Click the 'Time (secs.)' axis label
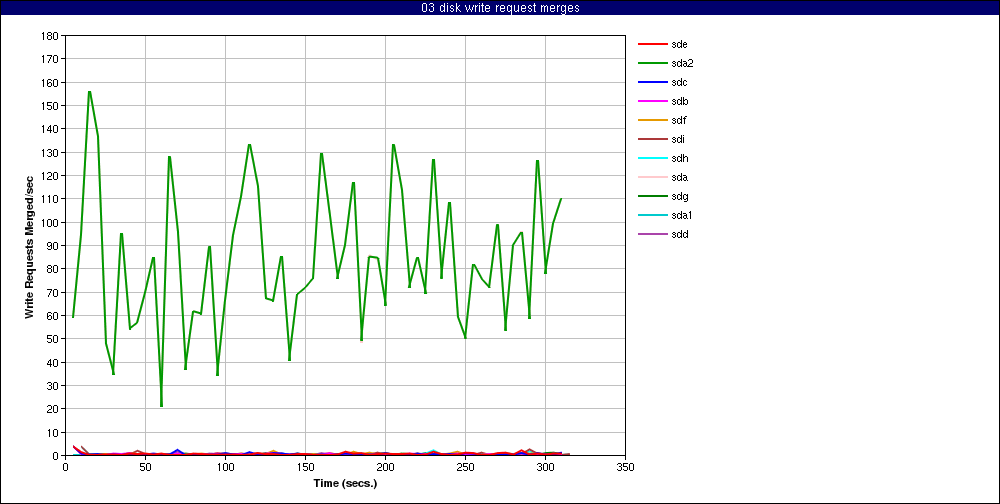The width and height of the screenshot is (1000, 504). point(345,483)
